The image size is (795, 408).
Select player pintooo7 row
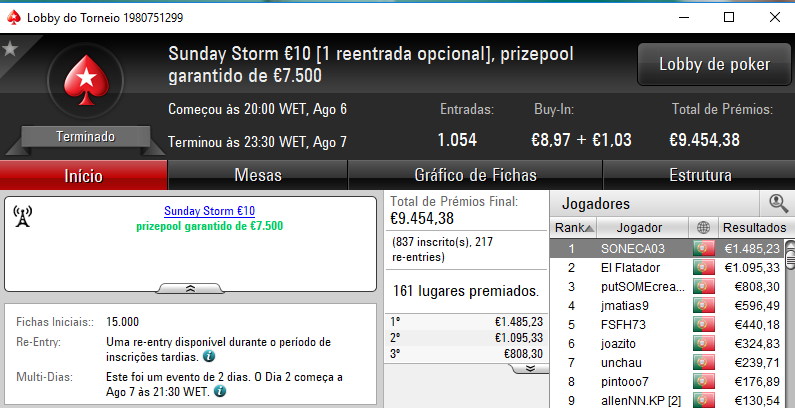pos(668,382)
